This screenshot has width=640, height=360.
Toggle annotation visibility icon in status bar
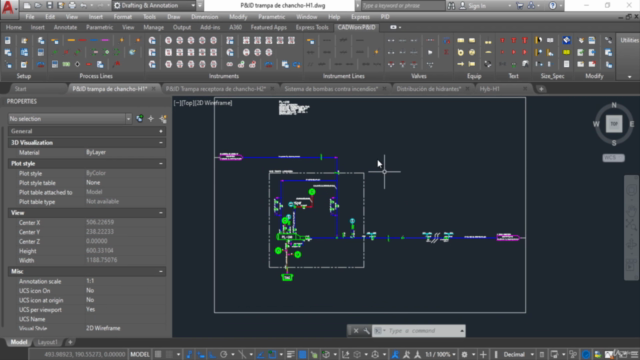click(x=395, y=354)
